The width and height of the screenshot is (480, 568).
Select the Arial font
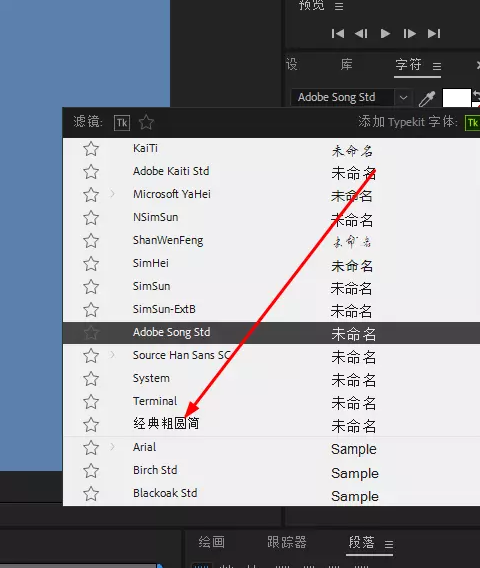[144, 447]
